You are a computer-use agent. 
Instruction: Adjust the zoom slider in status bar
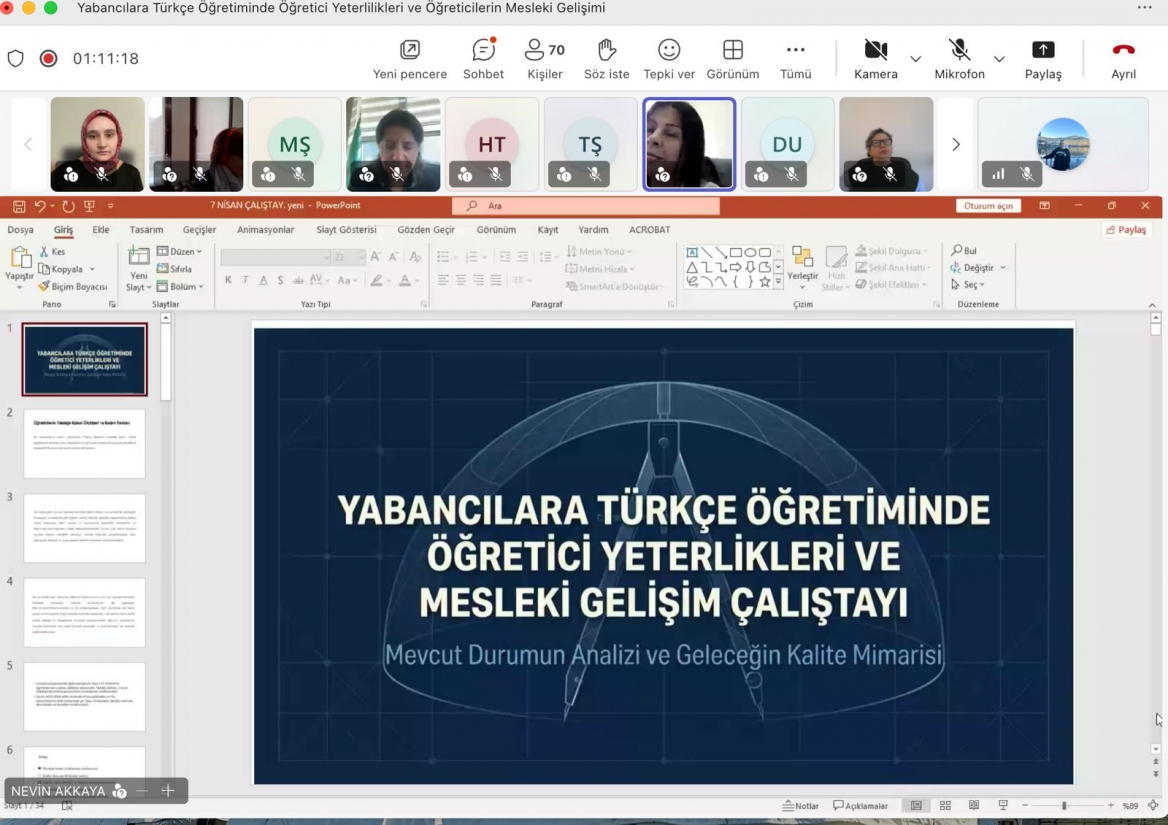[1064, 806]
